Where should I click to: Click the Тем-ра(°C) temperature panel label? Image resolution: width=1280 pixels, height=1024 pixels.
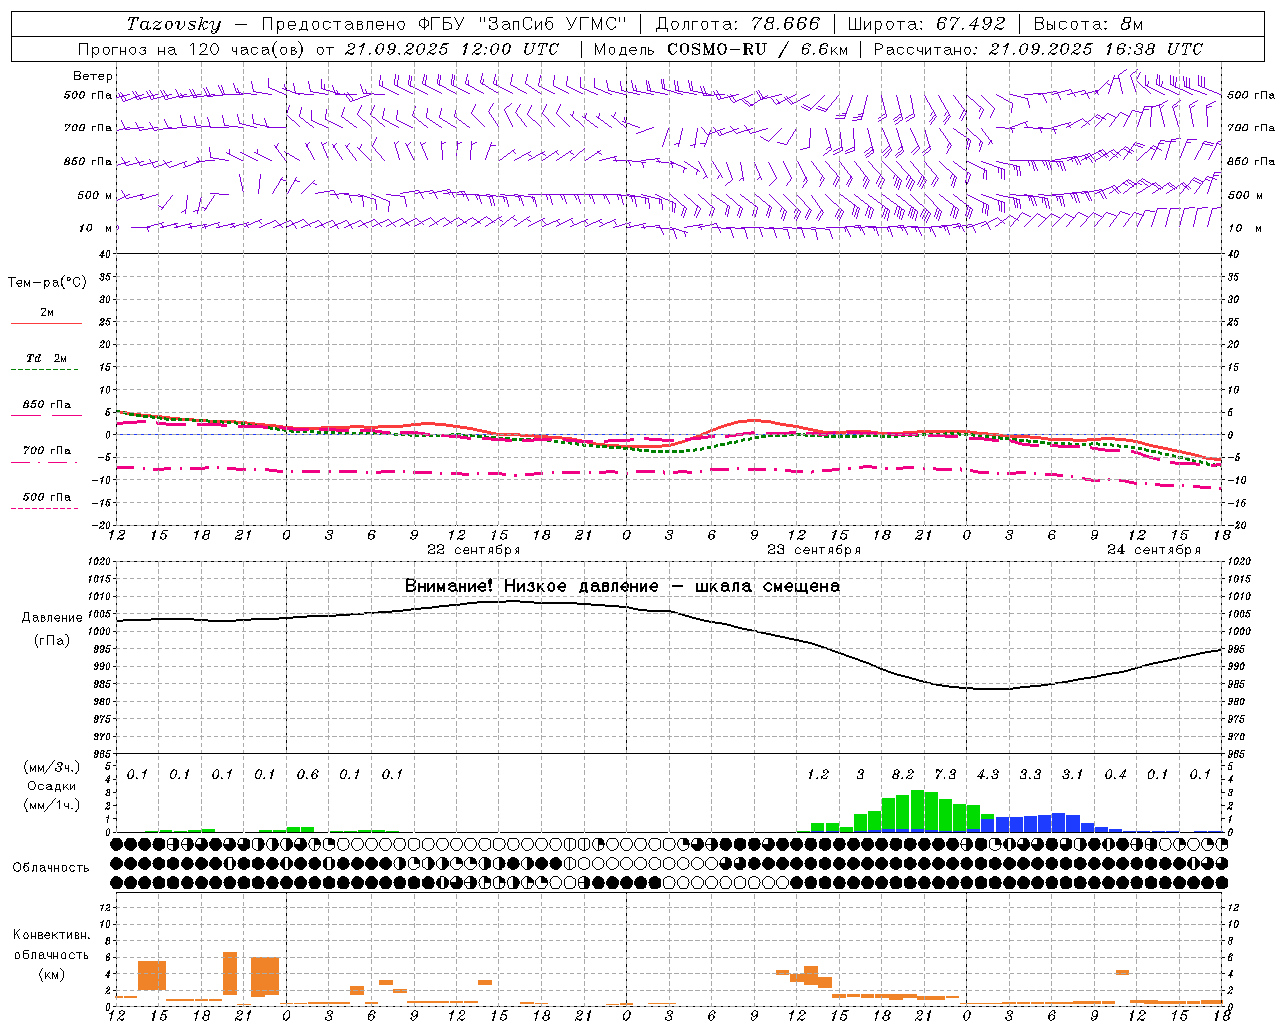[47, 283]
